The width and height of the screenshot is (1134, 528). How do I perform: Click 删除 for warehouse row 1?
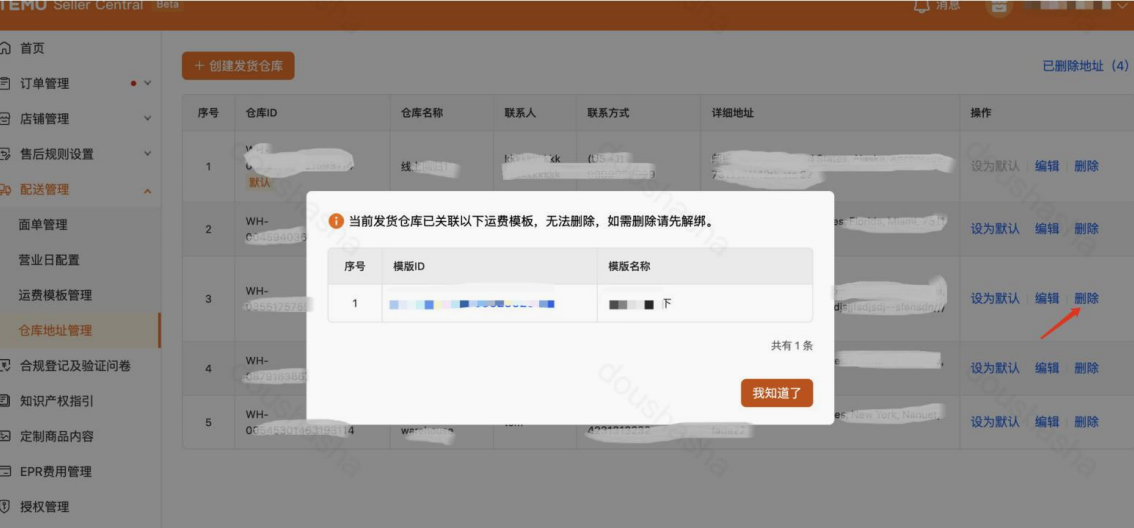pyautogui.click(x=1086, y=166)
